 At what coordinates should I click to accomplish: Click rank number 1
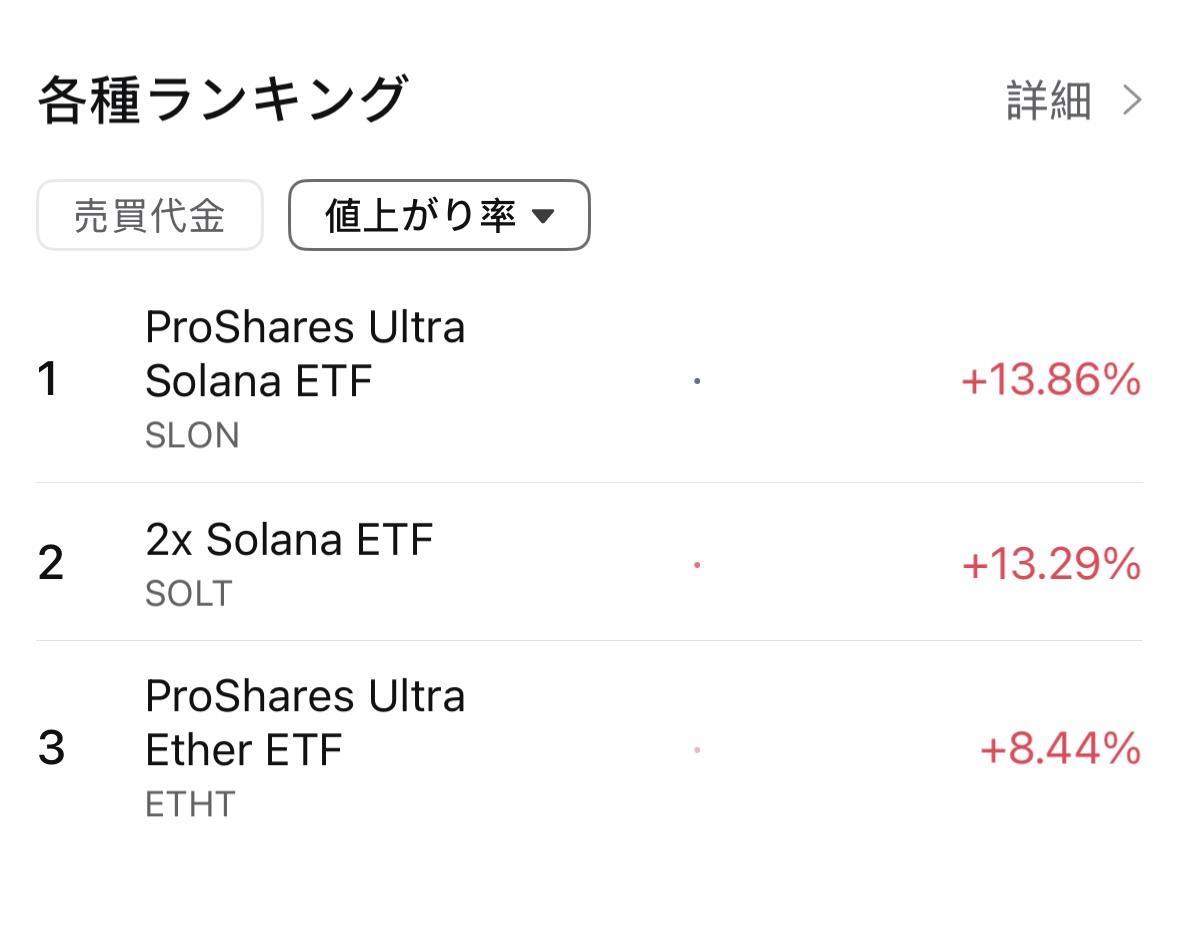[x=48, y=378]
